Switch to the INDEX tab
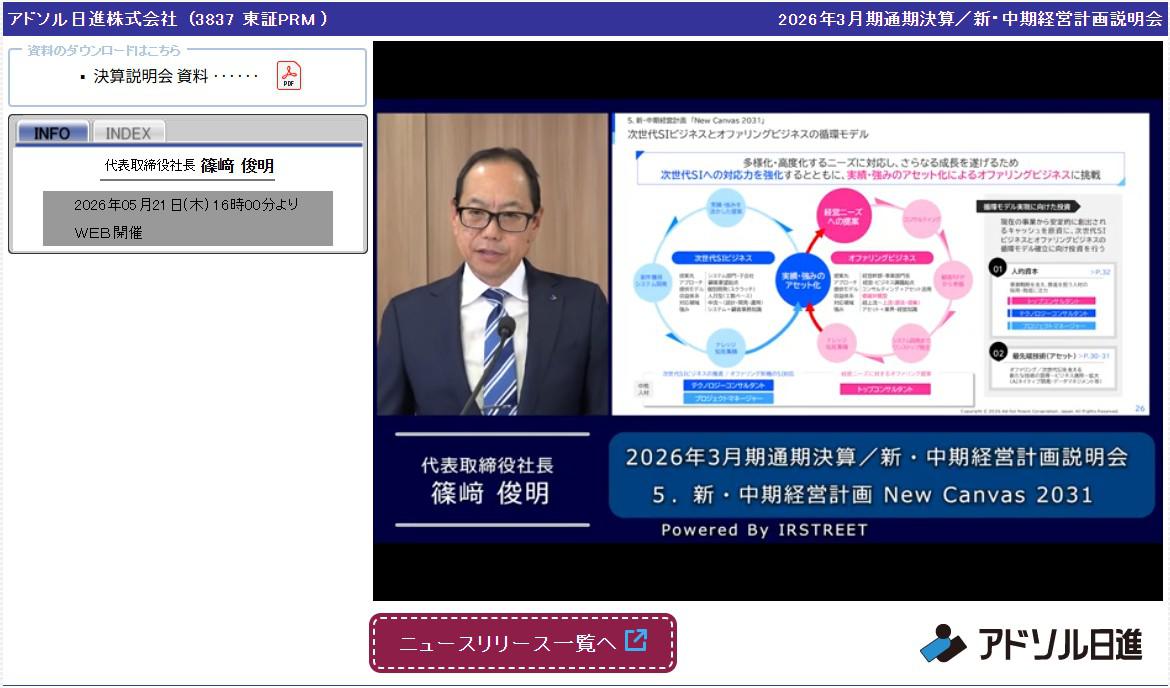This screenshot has width=1170, height=688. (128, 132)
